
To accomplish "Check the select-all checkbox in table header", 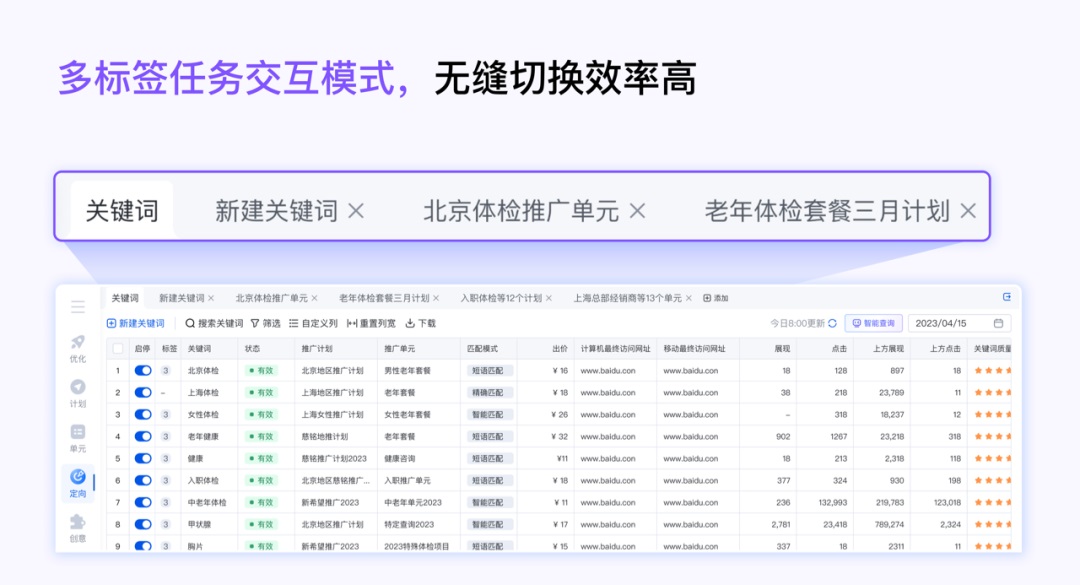I will click(x=118, y=349).
